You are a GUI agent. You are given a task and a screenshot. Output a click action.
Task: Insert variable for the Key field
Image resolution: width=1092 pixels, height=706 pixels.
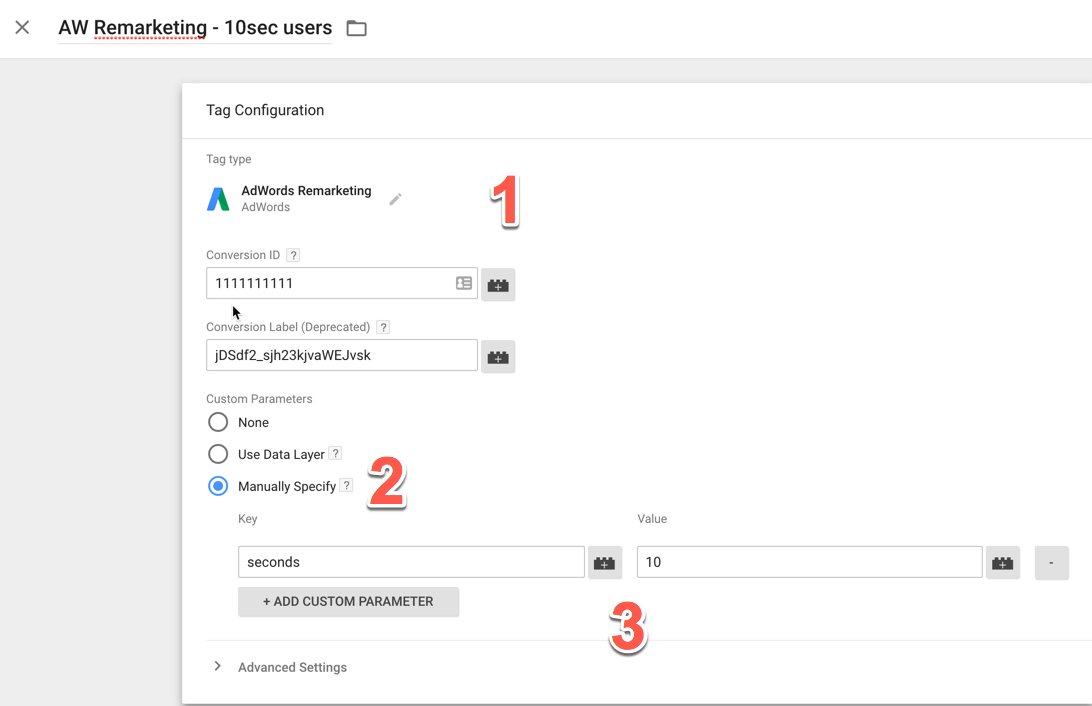tap(604, 563)
